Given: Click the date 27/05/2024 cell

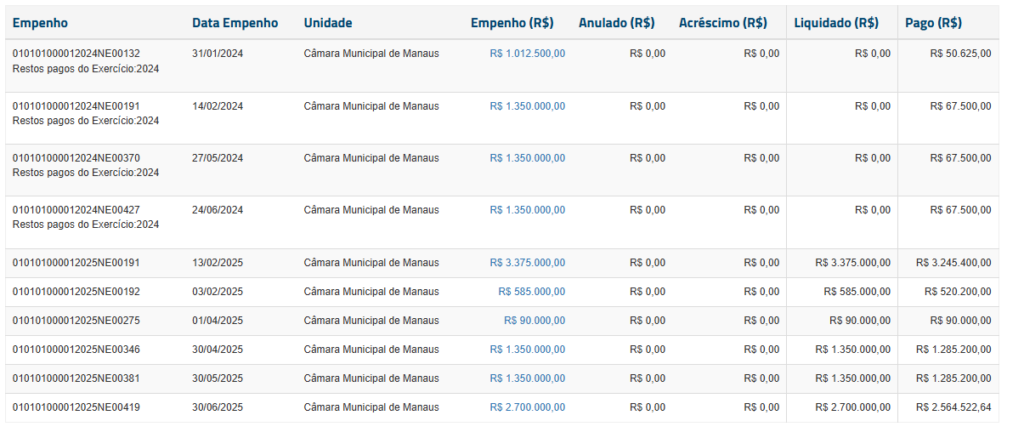Looking at the screenshot, I should click(217, 158).
